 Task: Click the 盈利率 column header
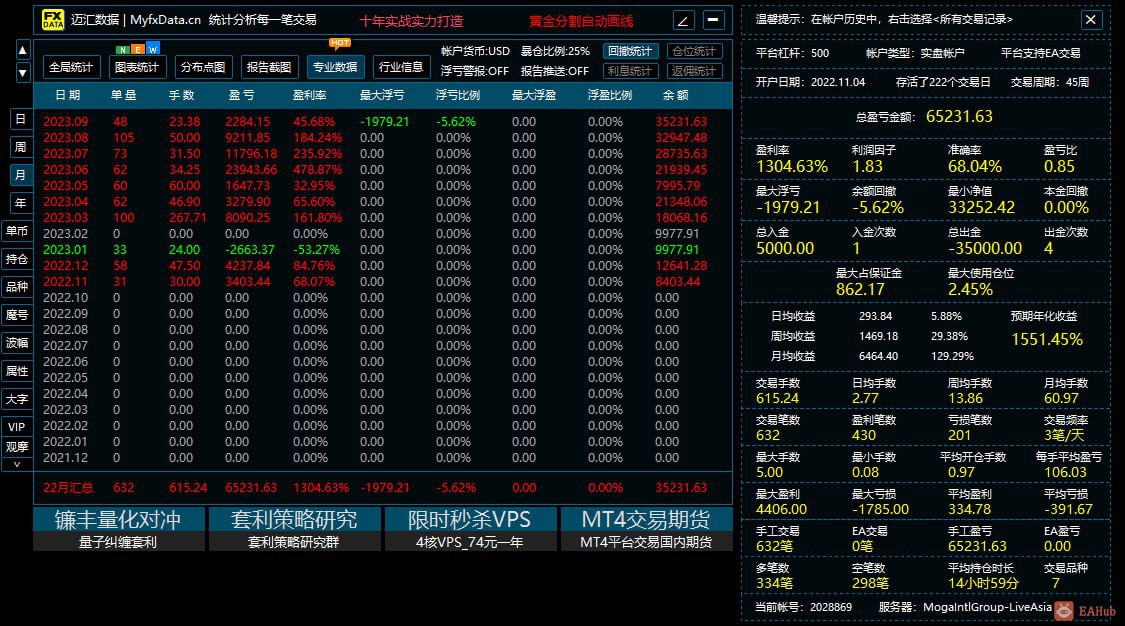click(309, 95)
